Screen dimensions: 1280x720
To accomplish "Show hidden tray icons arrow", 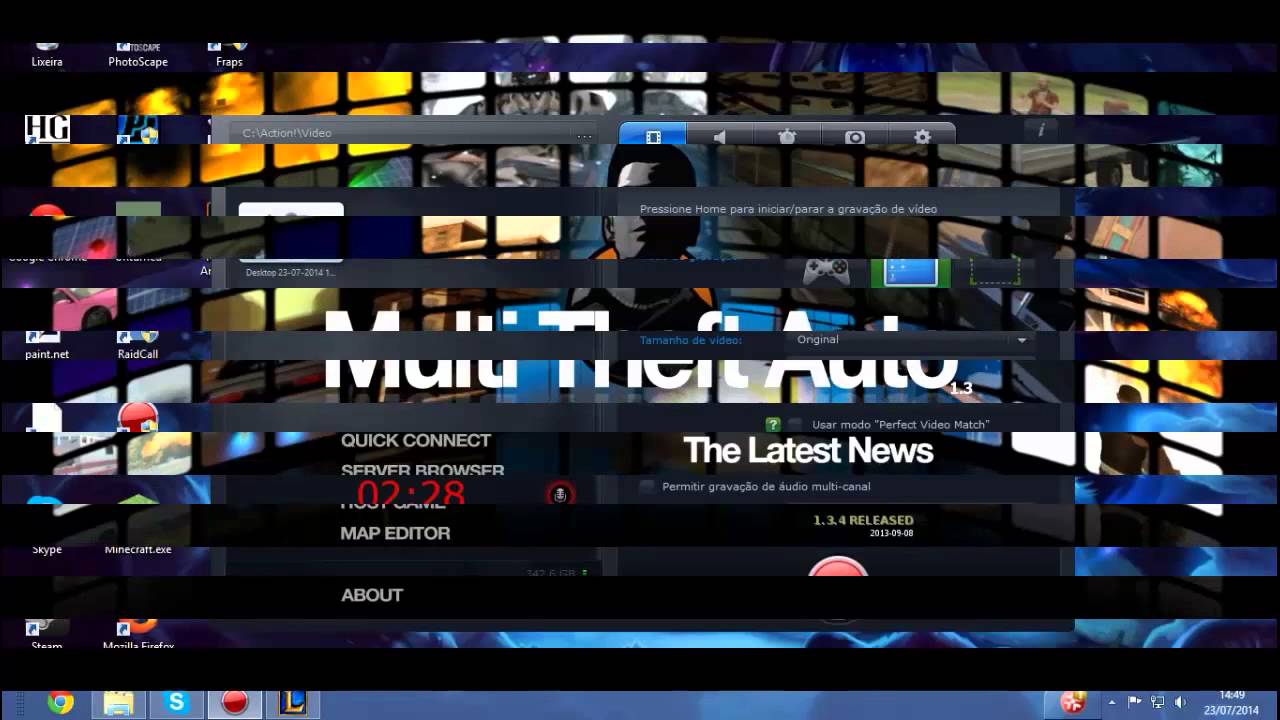I will (1112, 702).
